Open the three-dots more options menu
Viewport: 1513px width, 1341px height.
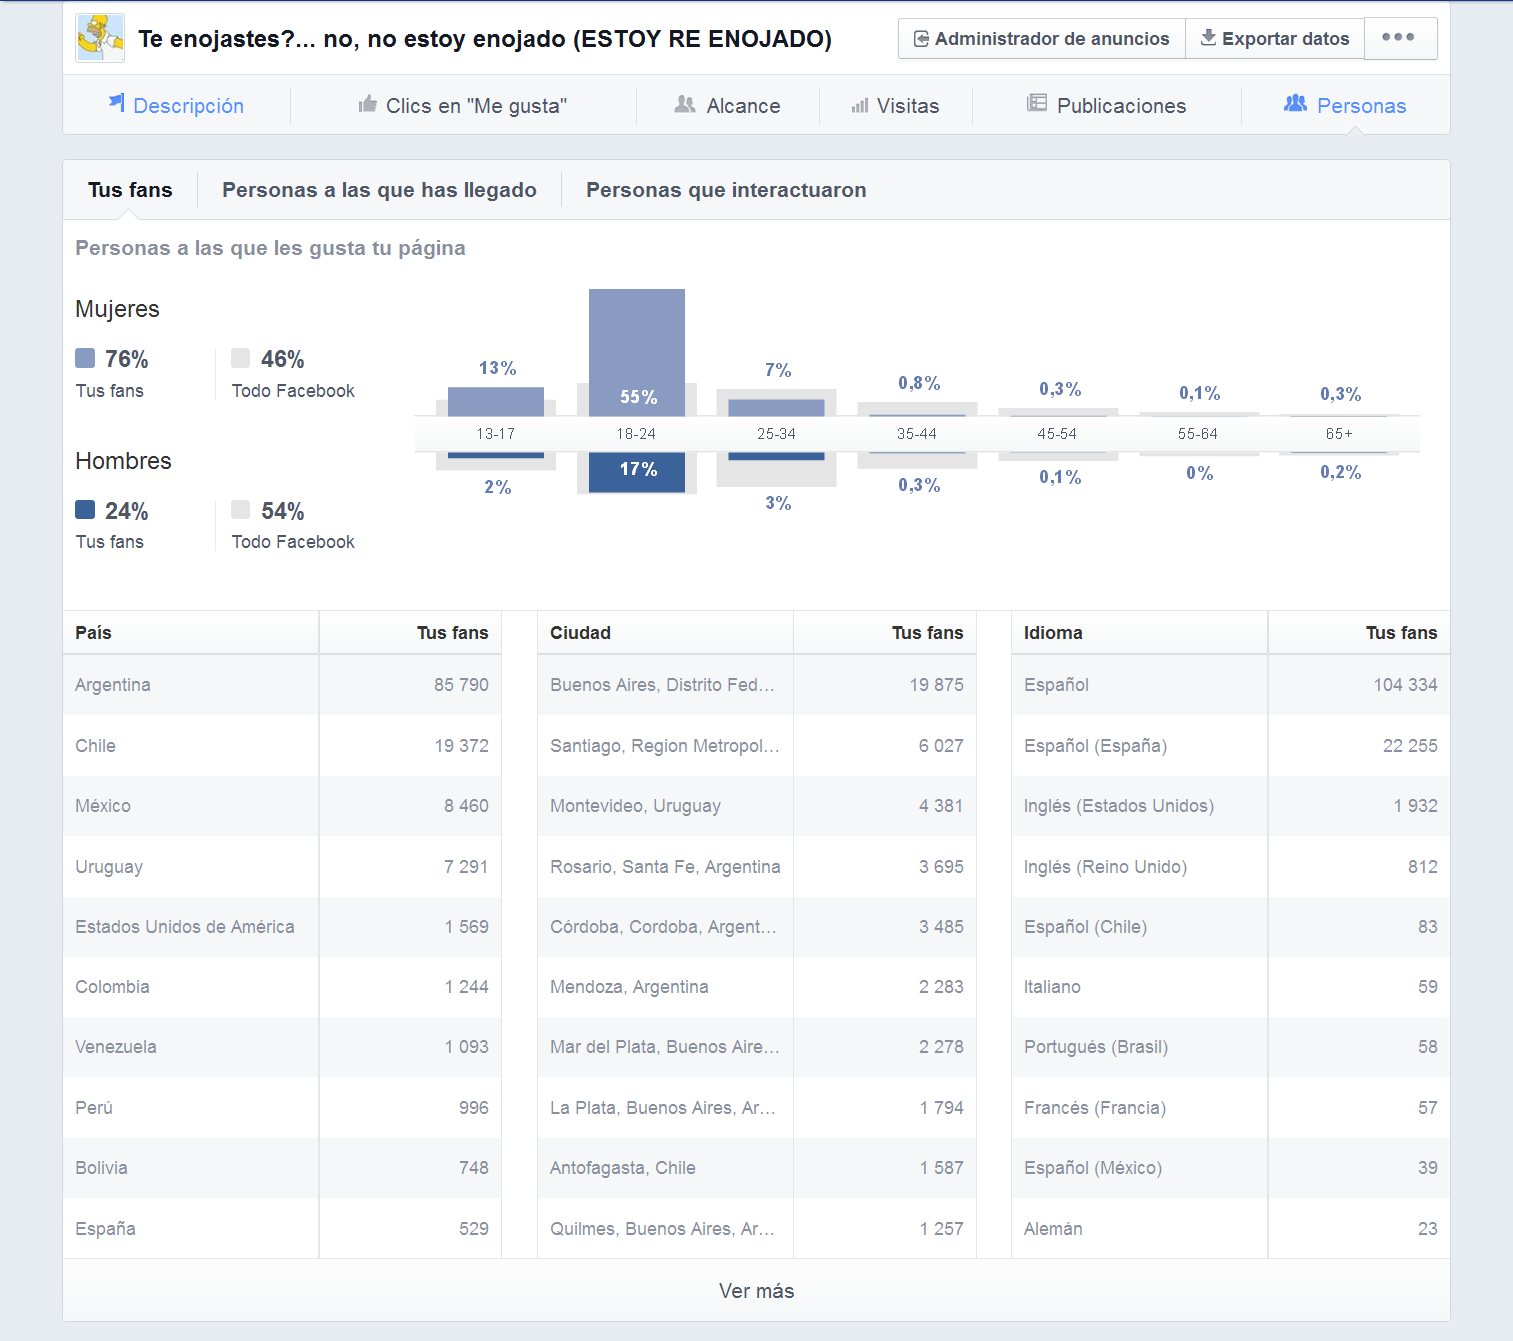click(x=1400, y=38)
